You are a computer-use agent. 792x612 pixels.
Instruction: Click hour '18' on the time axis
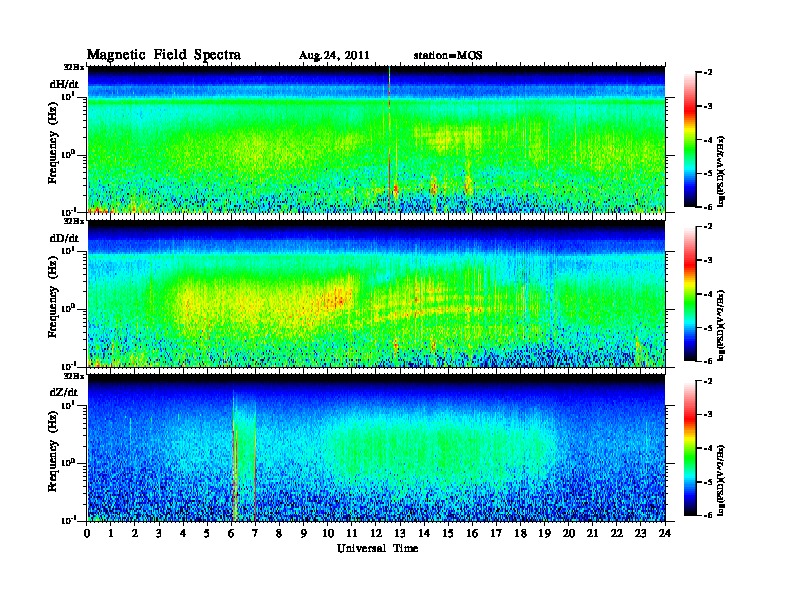[x=521, y=534]
